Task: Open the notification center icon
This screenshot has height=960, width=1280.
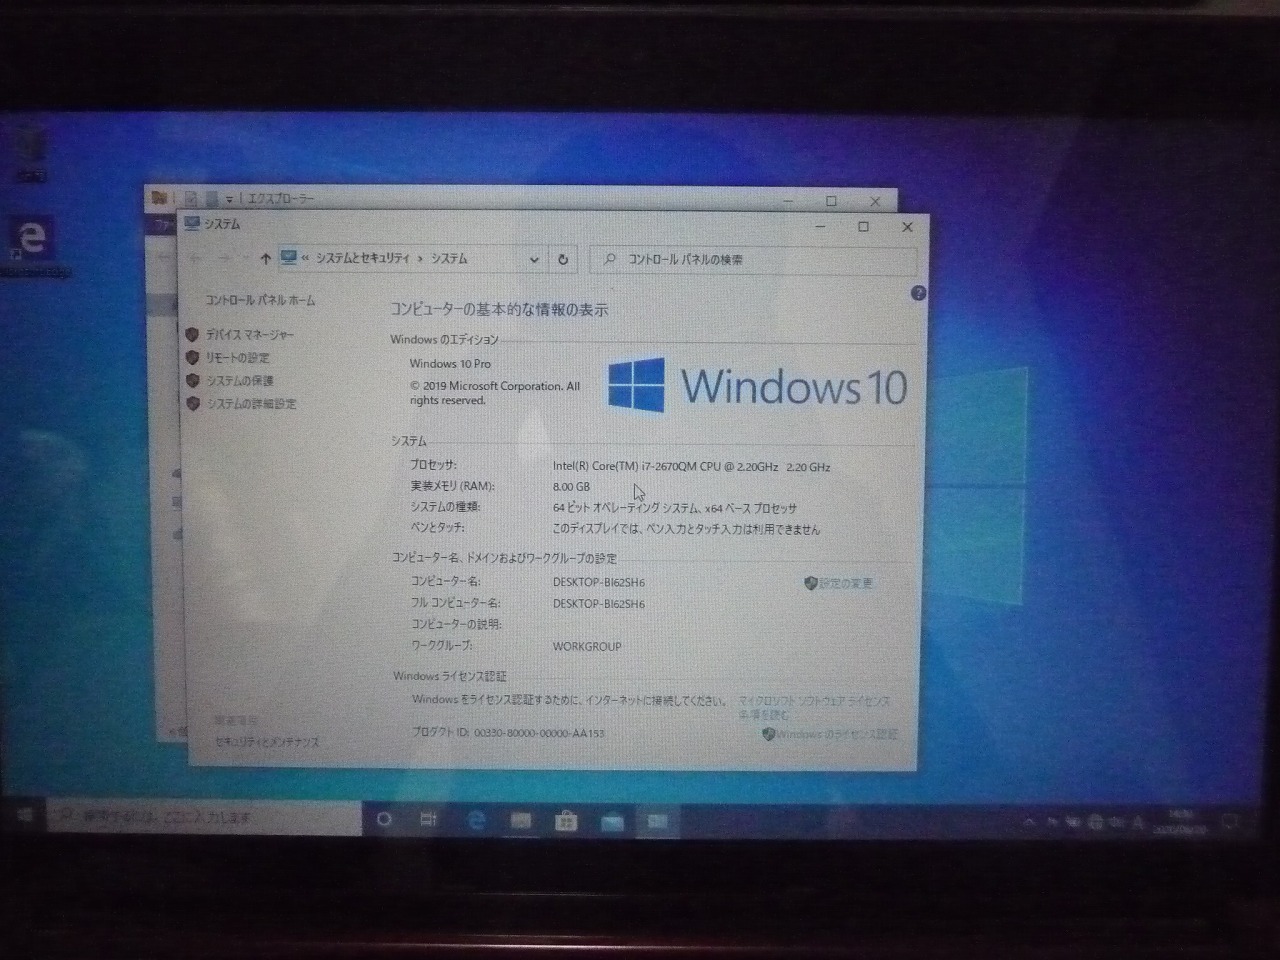Action: pyautogui.click(x=1231, y=822)
